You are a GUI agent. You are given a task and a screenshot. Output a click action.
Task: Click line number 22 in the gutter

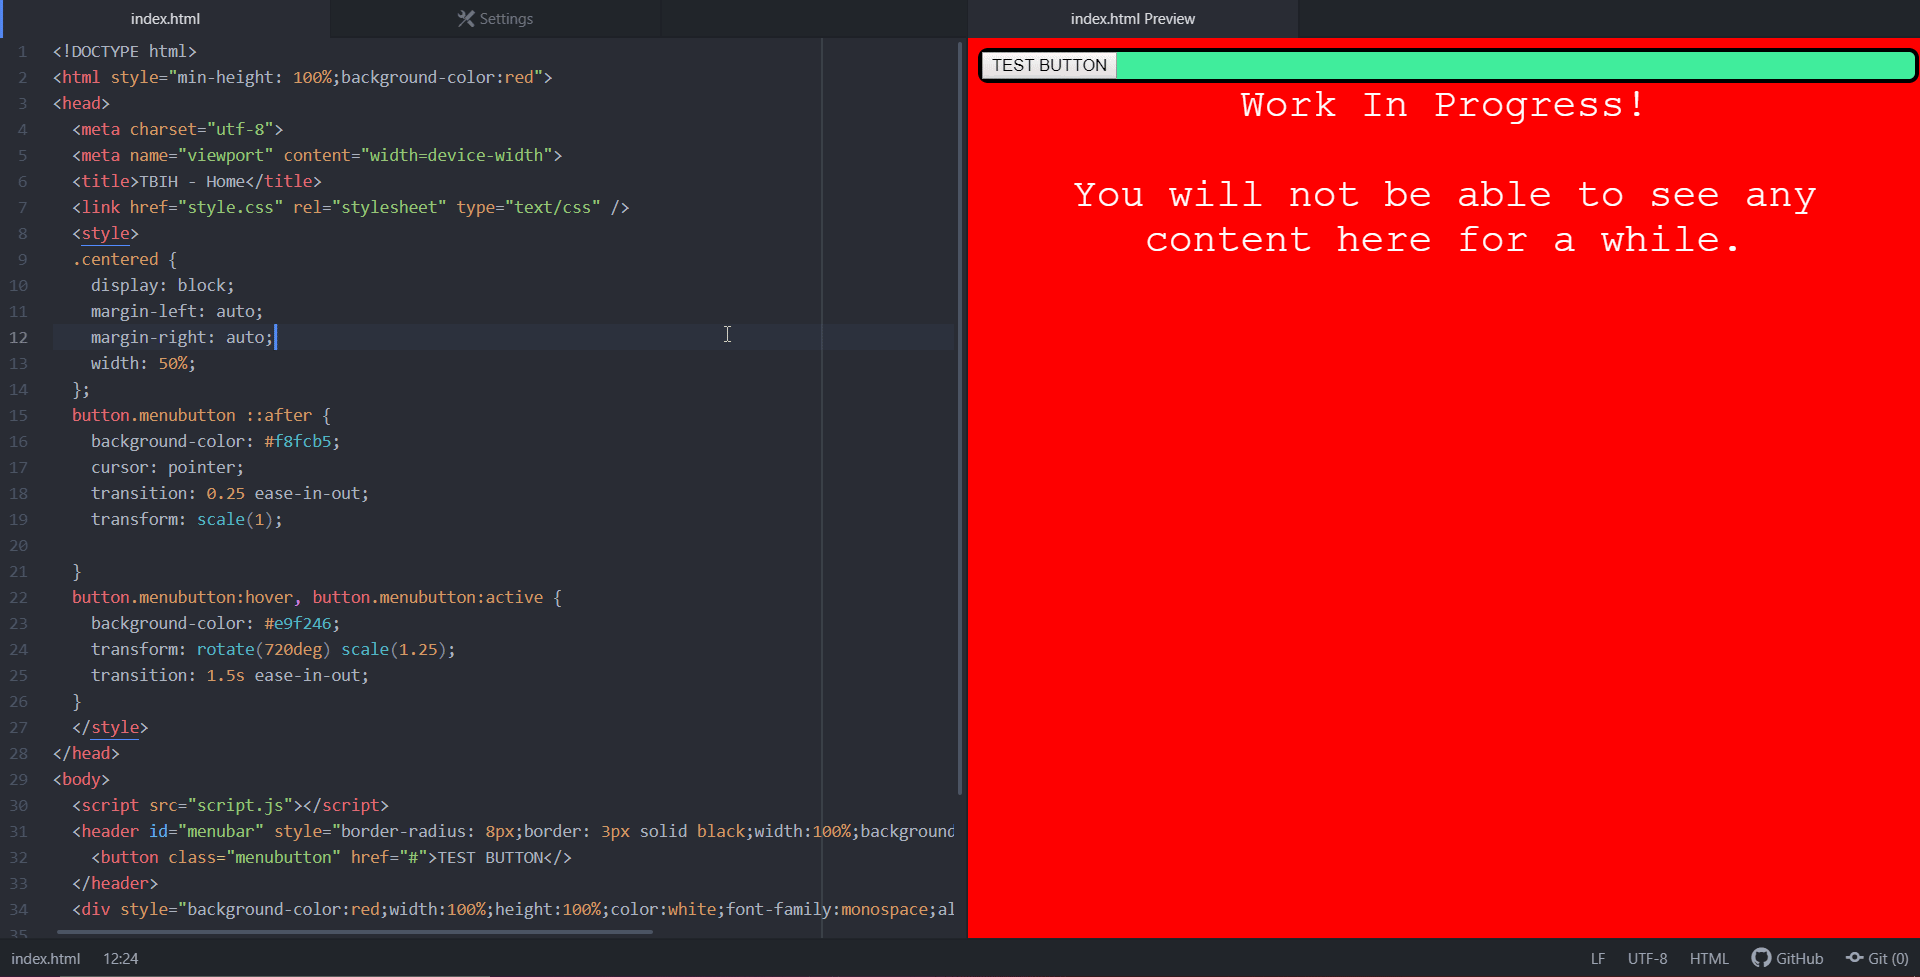pyautogui.click(x=19, y=597)
